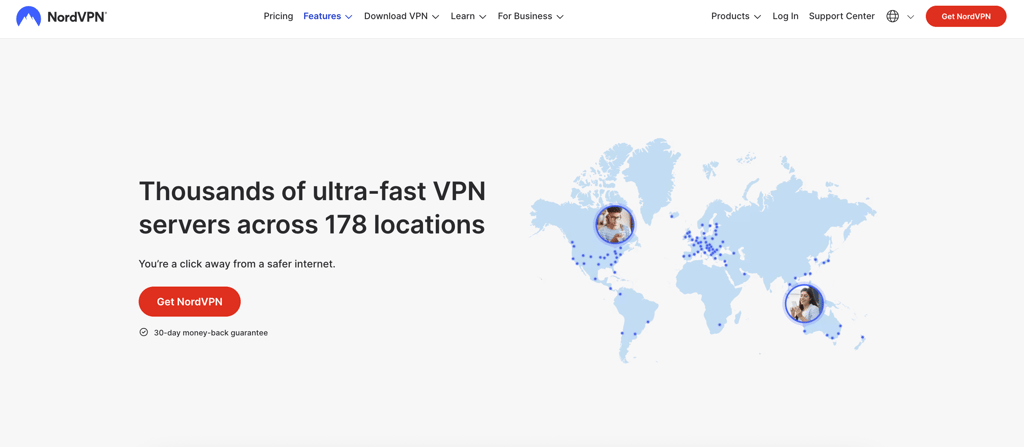Open the Learn menu

pos(468,16)
